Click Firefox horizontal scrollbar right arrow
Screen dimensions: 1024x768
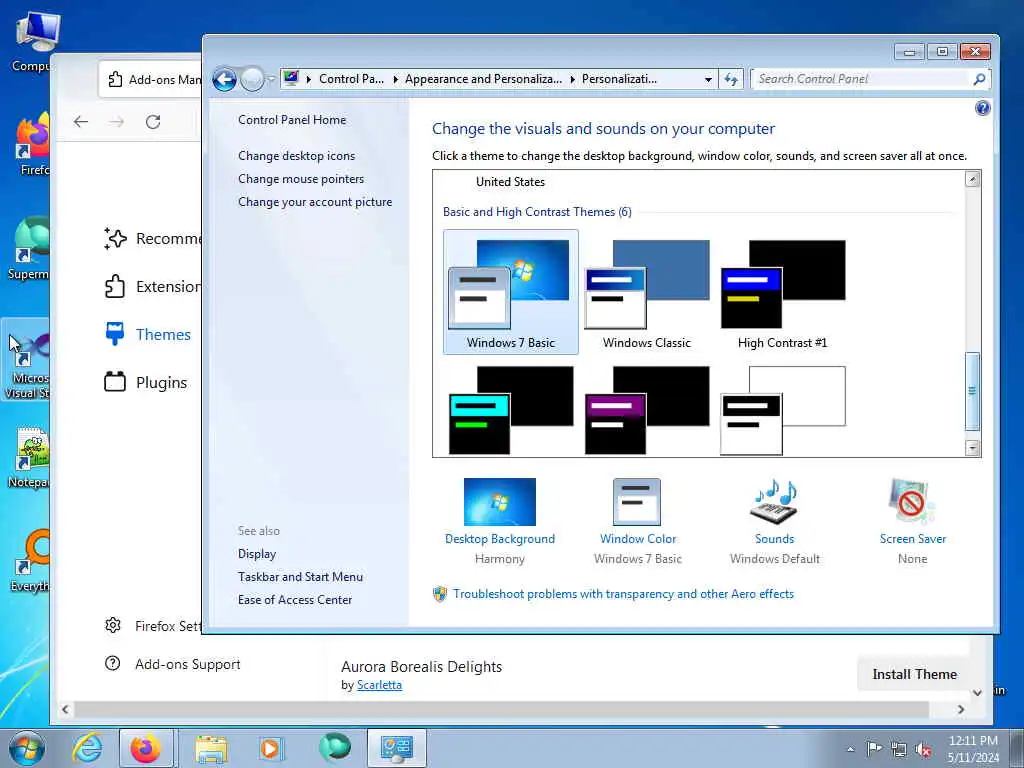[961, 709]
